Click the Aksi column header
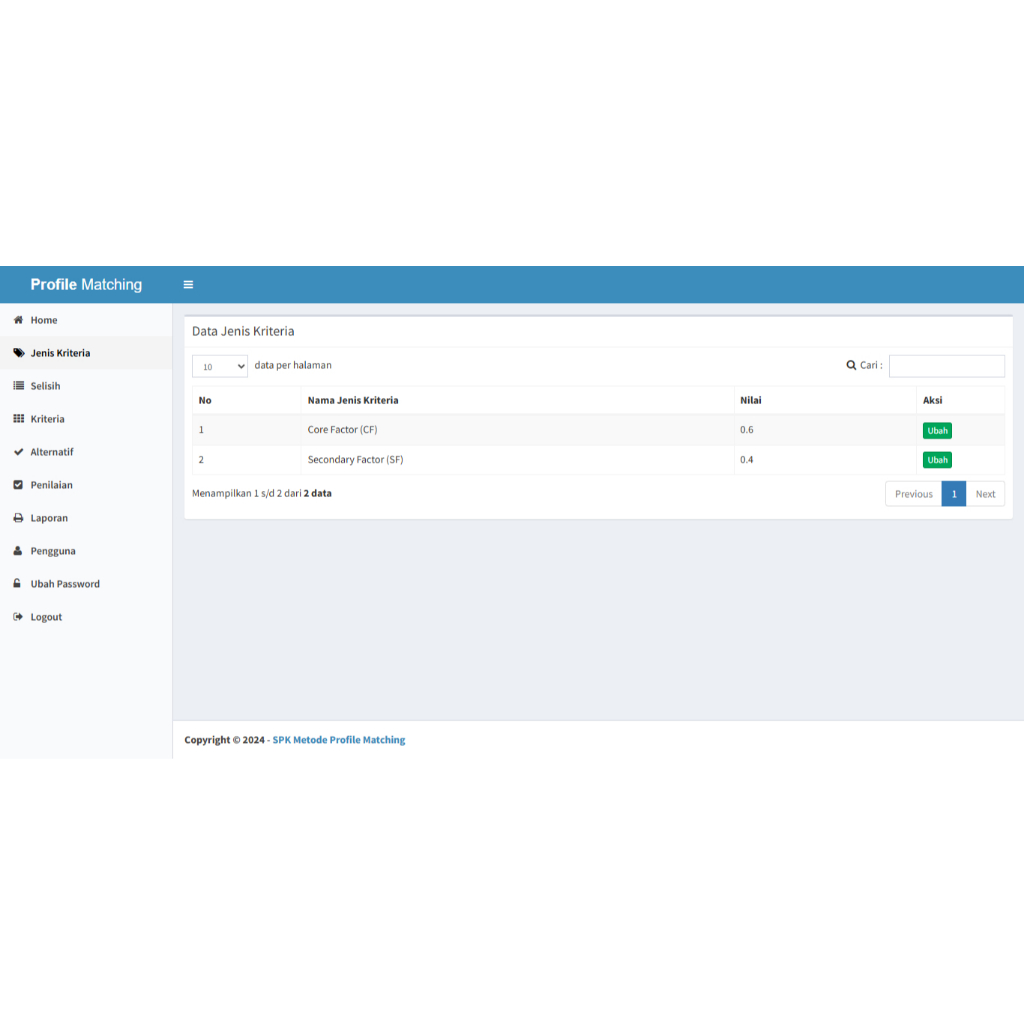This screenshot has height=1024, width=1024. click(x=961, y=400)
